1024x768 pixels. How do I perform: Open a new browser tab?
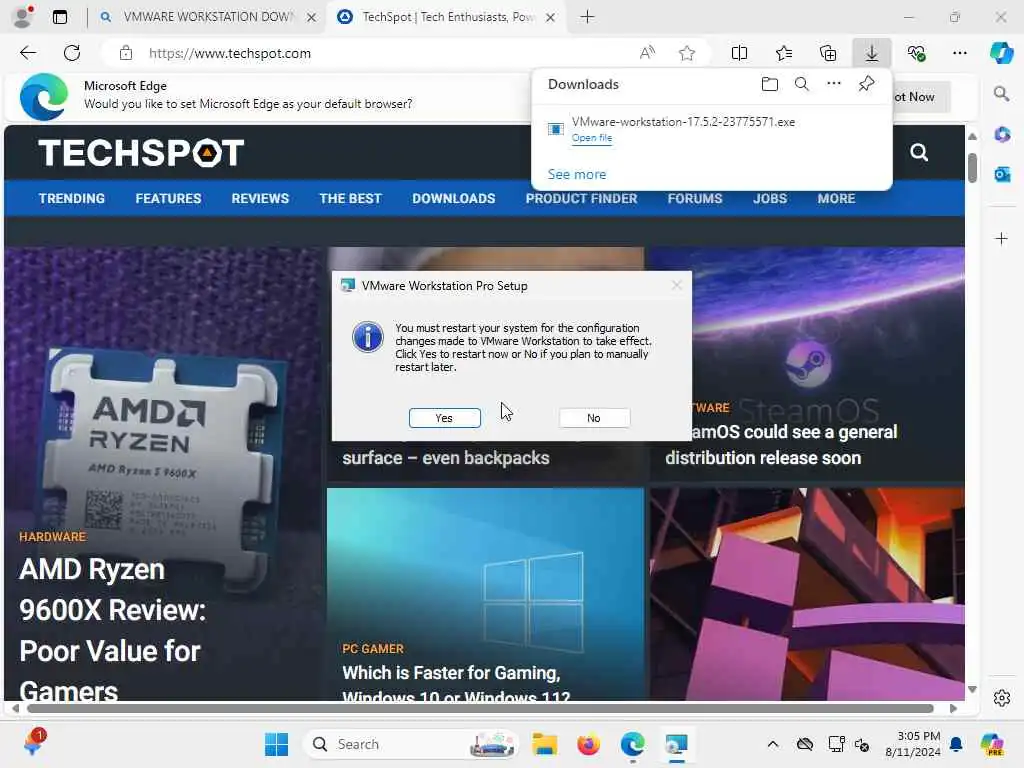tap(587, 17)
